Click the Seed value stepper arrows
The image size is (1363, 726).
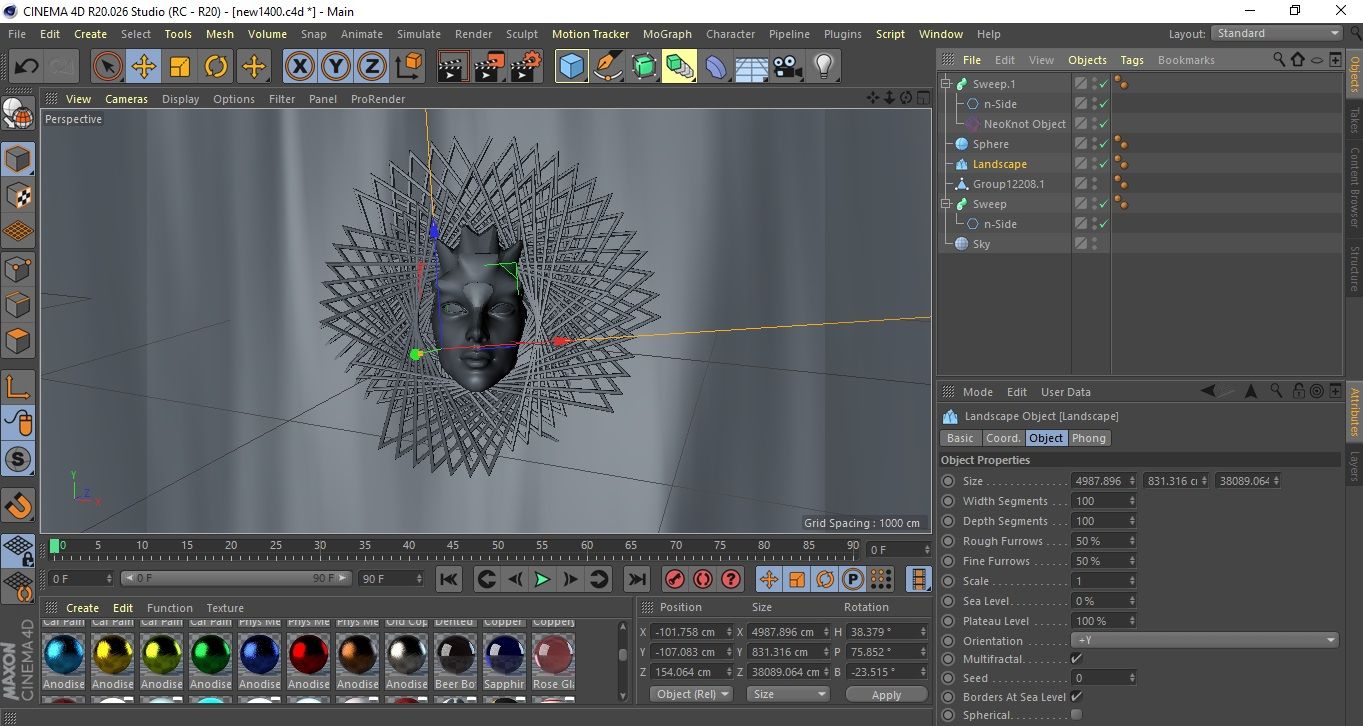(x=1132, y=678)
